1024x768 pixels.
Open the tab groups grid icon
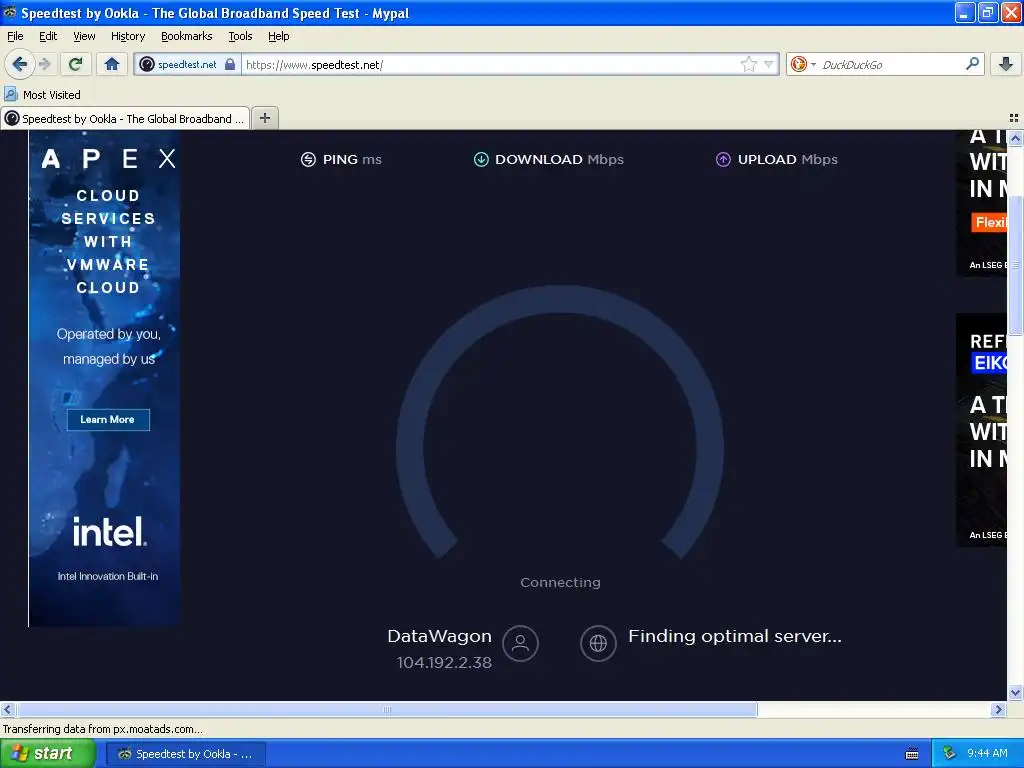[x=1014, y=118]
